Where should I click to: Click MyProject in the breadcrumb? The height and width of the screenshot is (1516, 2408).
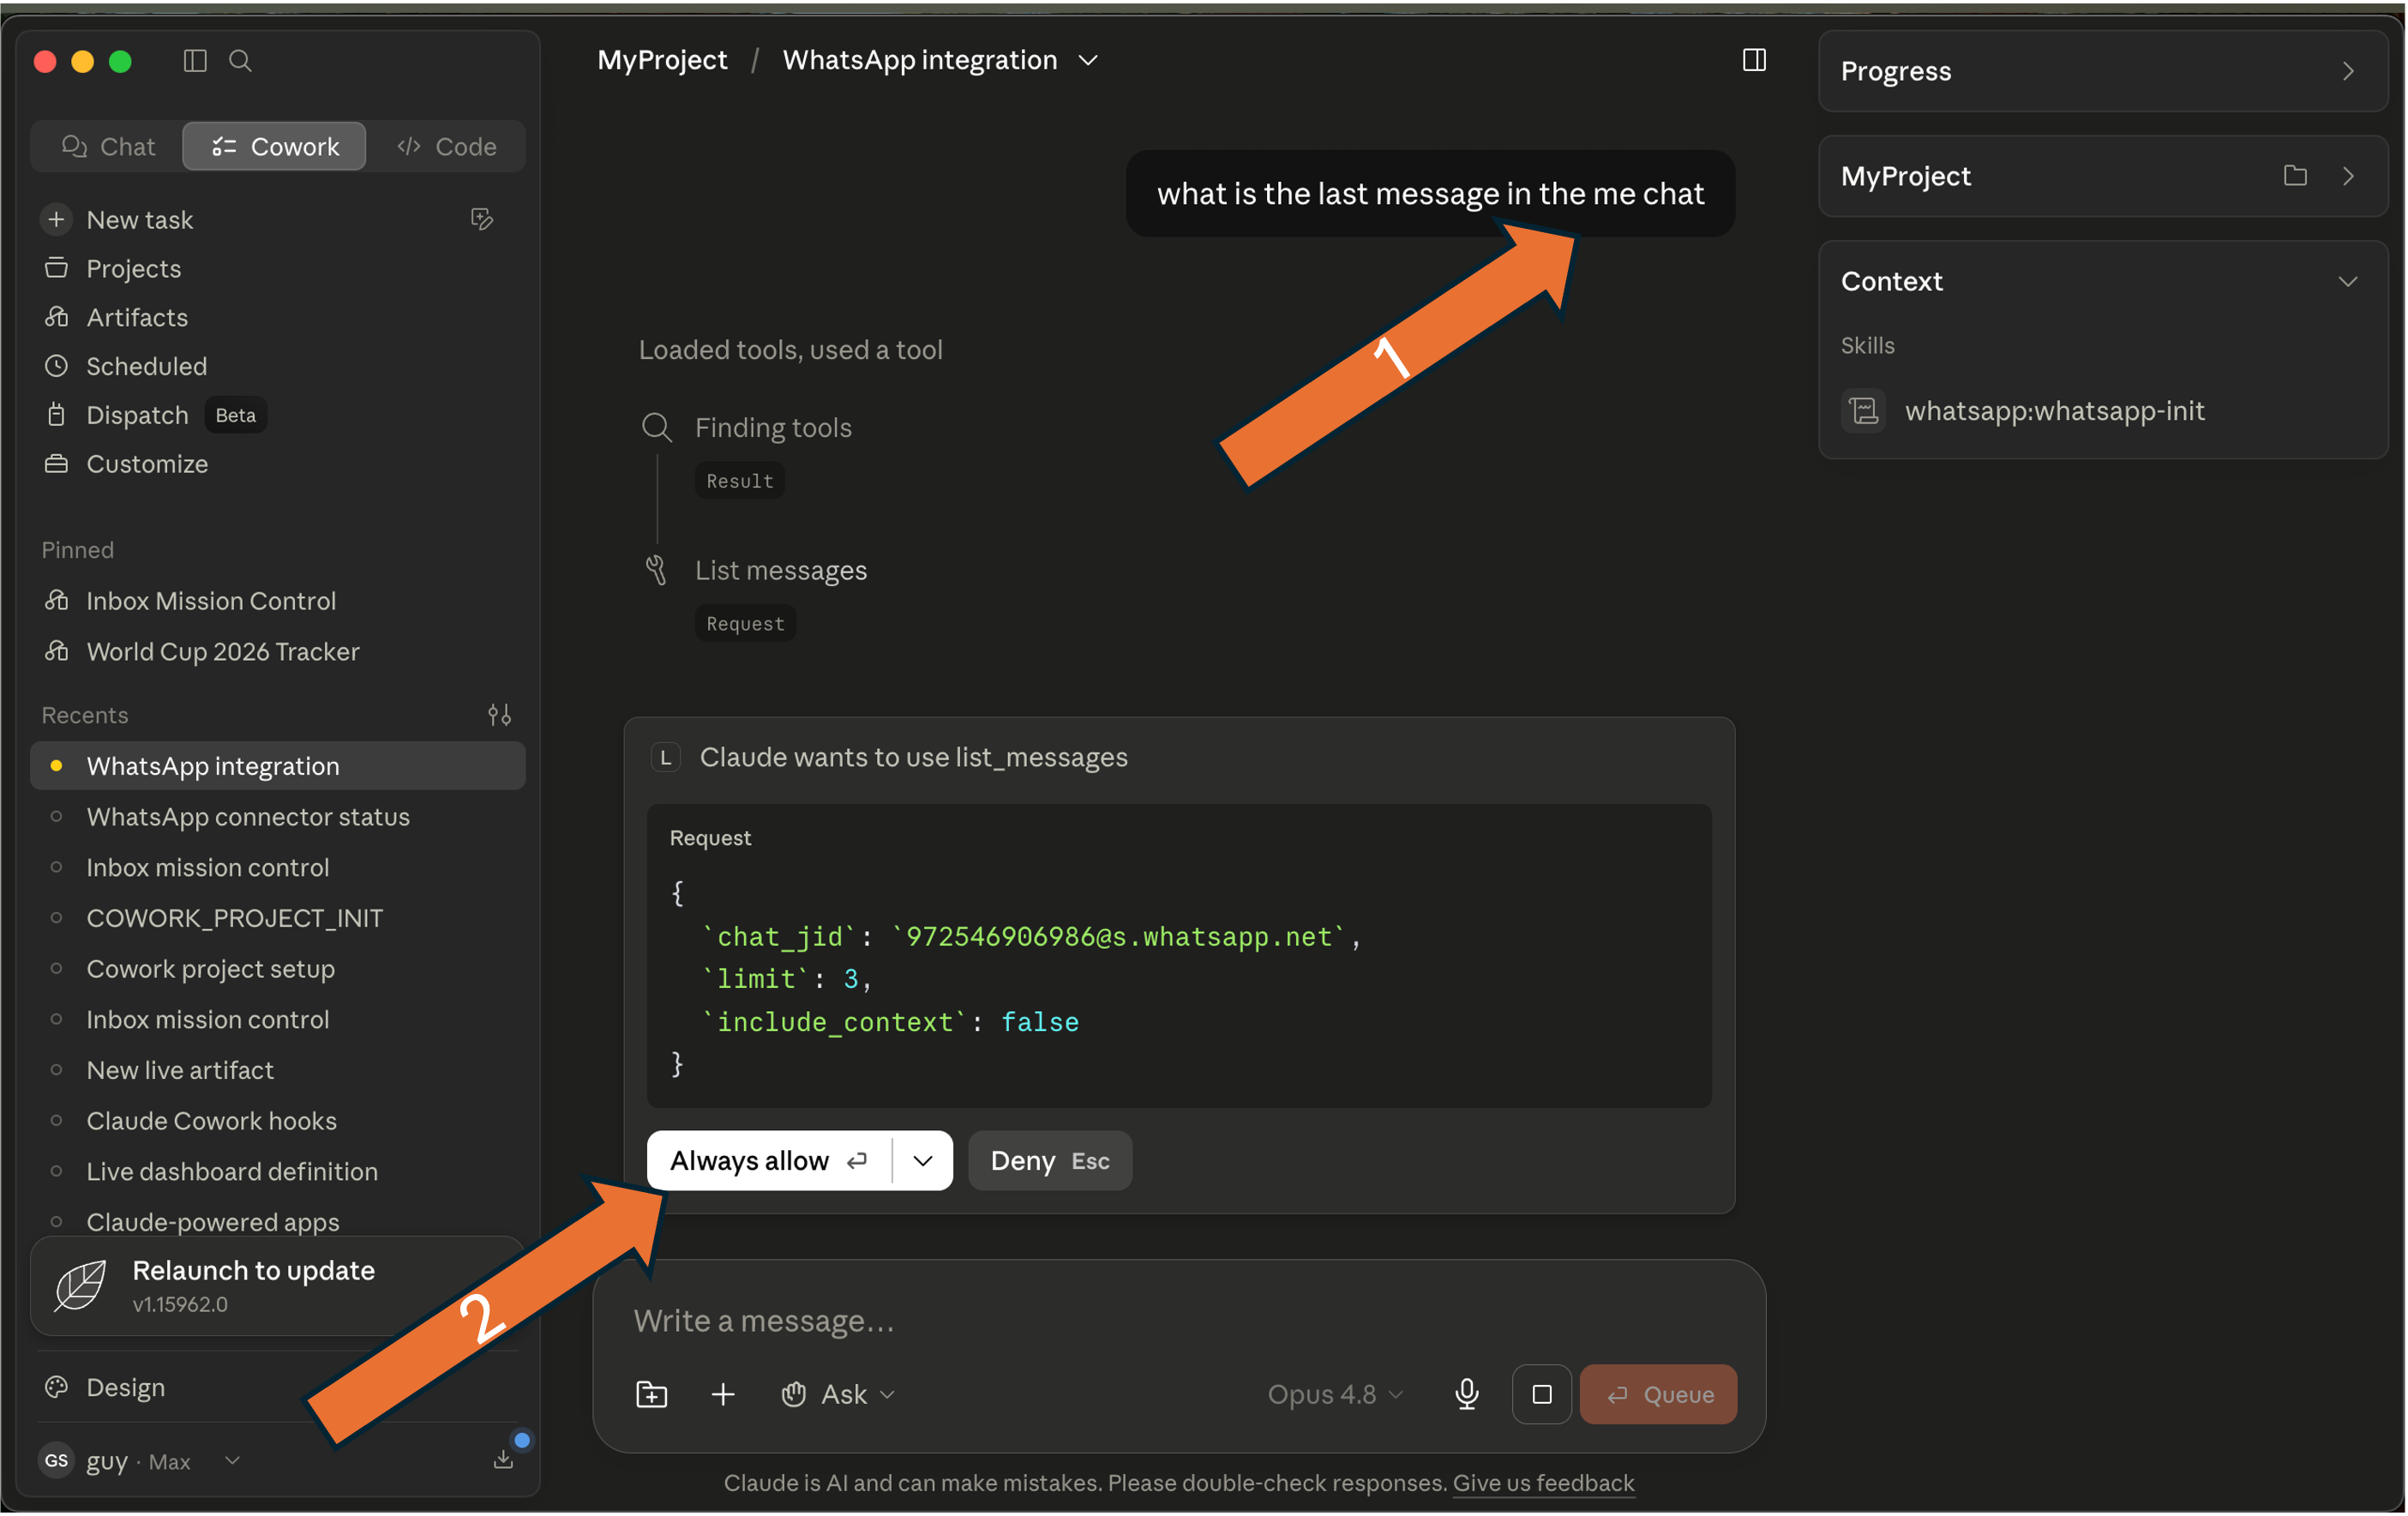tap(662, 60)
